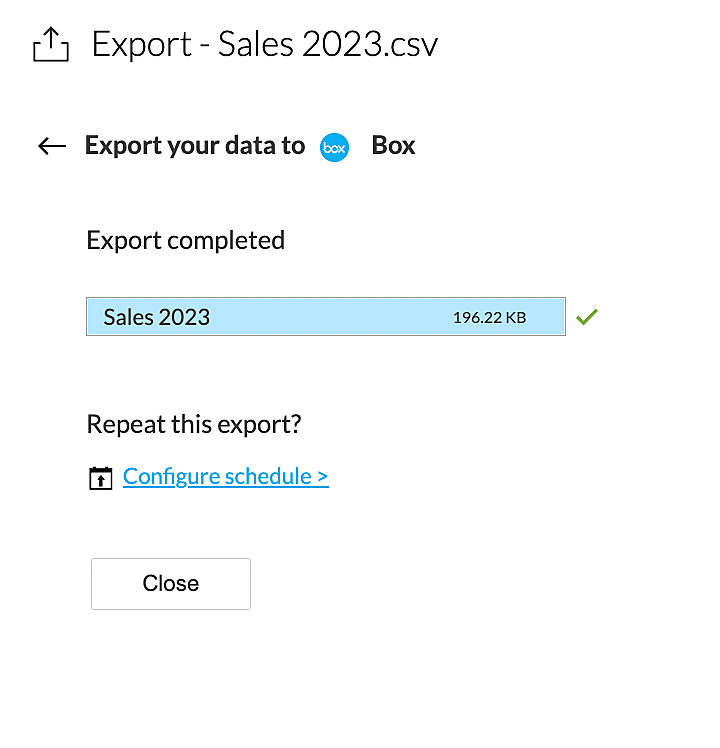The image size is (720, 748).
Task: Click the blue Box logo icon
Action: (335, 147)
